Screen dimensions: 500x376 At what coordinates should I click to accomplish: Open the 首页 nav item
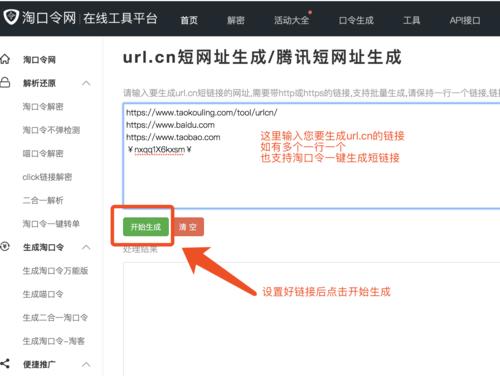[189, 20]
